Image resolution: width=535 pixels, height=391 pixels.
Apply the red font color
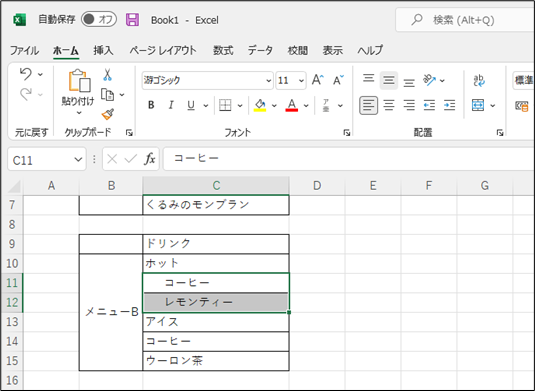pos(292,105)
